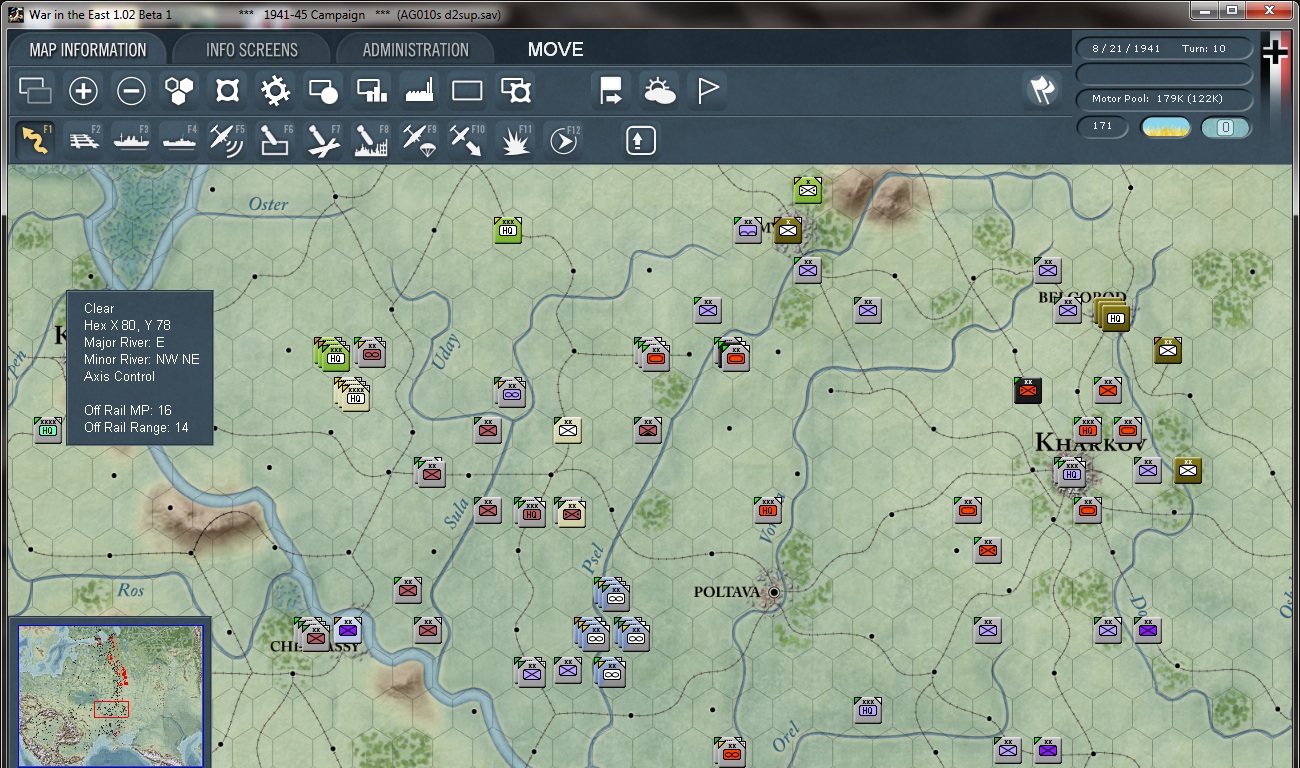The image size is (1300, 768).
Task: Activate F5 air recon plane icon
Action: coord(228,140)
